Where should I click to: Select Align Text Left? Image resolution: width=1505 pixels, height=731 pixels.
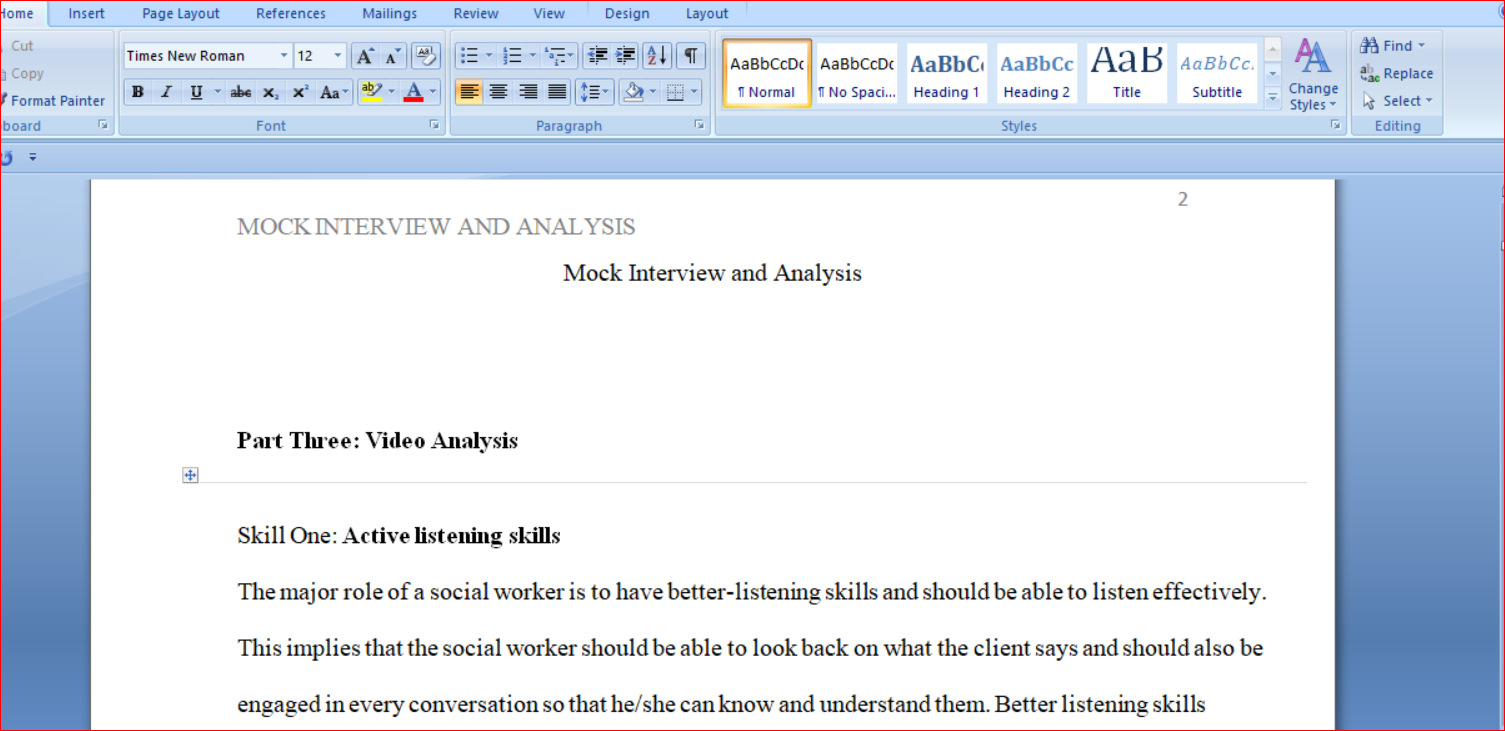click(x=469, y=92)
